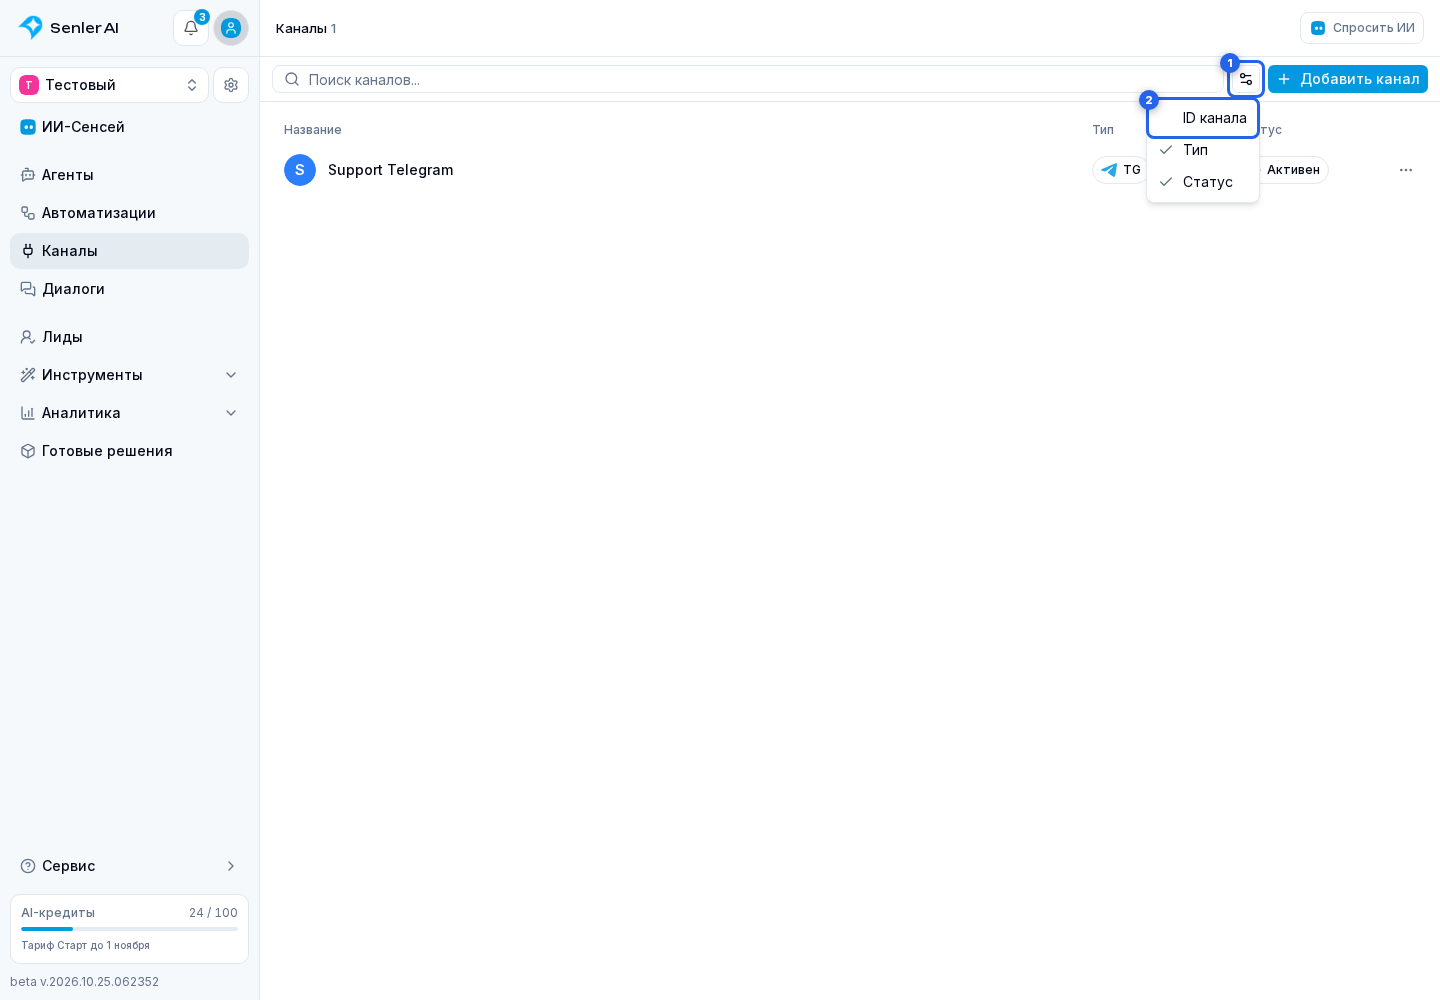Select Каналы in the sidebar
Image resolution: width=1440 pixels, height=1000 pixels.
(x=129, y=251)
